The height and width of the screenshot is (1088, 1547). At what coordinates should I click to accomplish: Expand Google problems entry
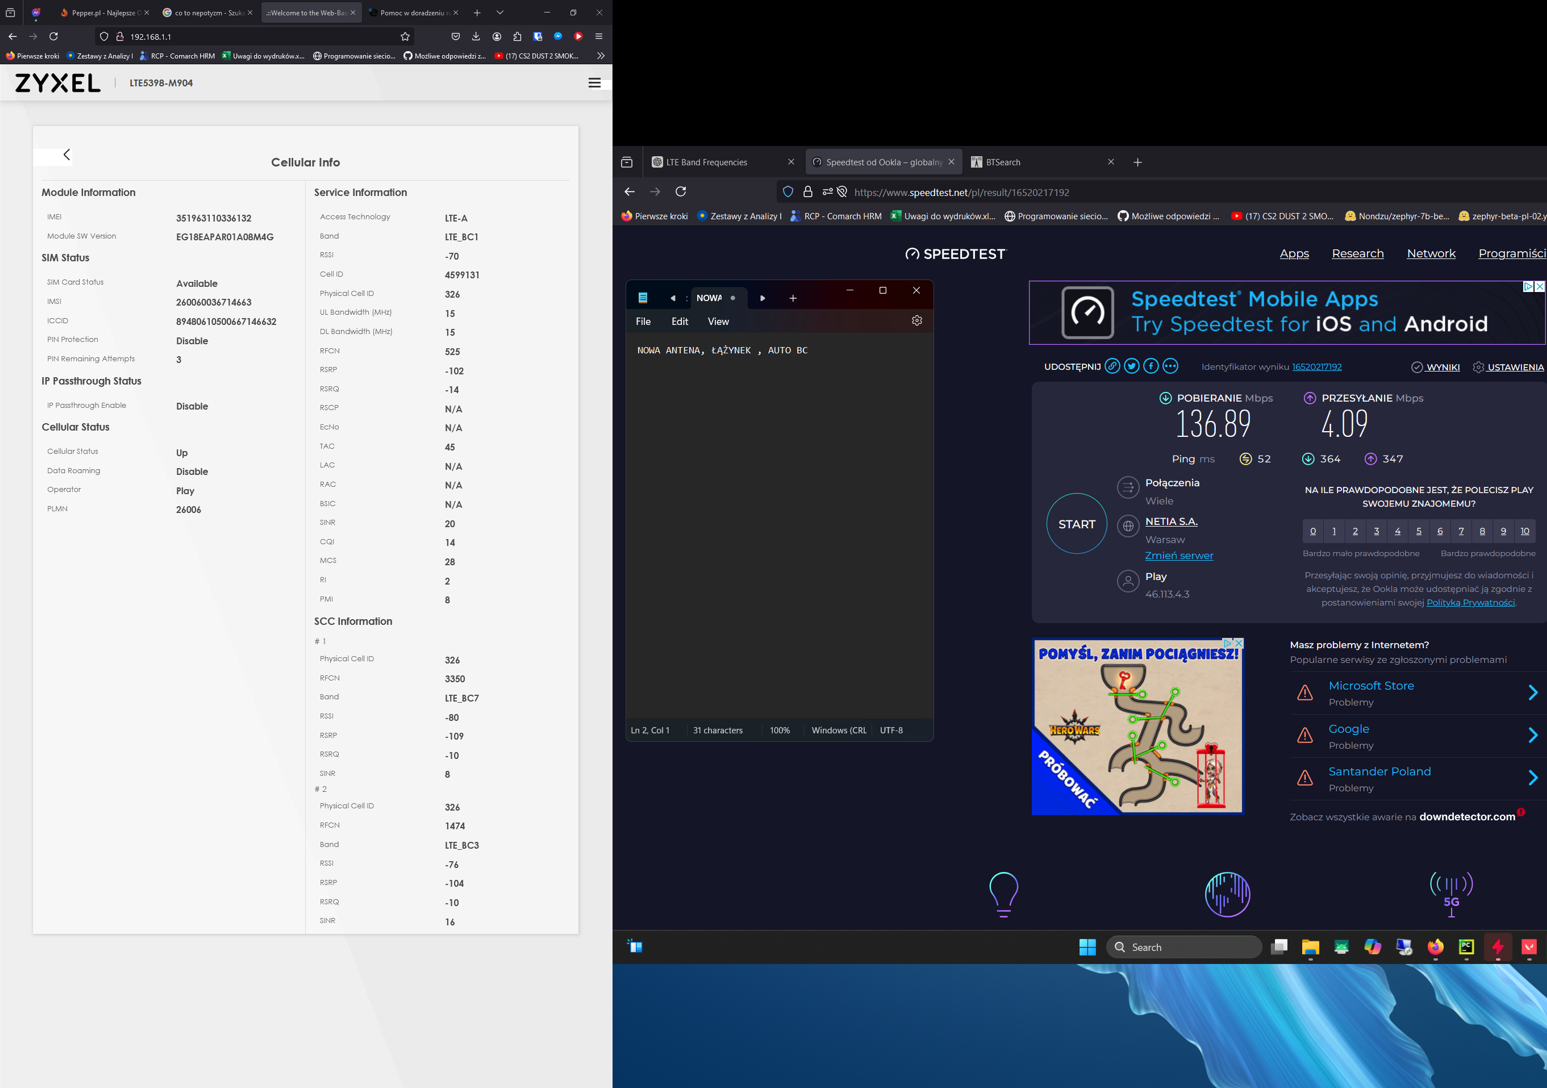click(x=1415, y=736)
